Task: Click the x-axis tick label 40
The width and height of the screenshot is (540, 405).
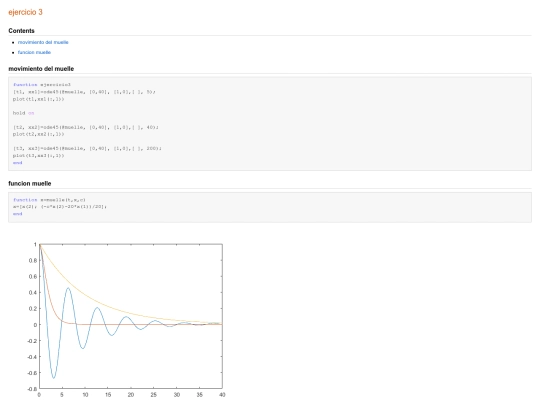Action: coord(222,395)
